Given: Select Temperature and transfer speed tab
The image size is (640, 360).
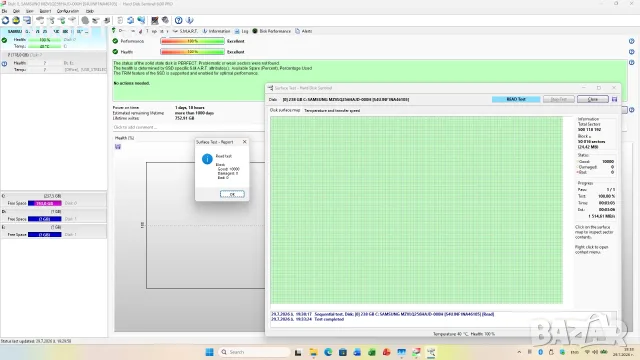Looking at the screenshot, I should 332,111.
